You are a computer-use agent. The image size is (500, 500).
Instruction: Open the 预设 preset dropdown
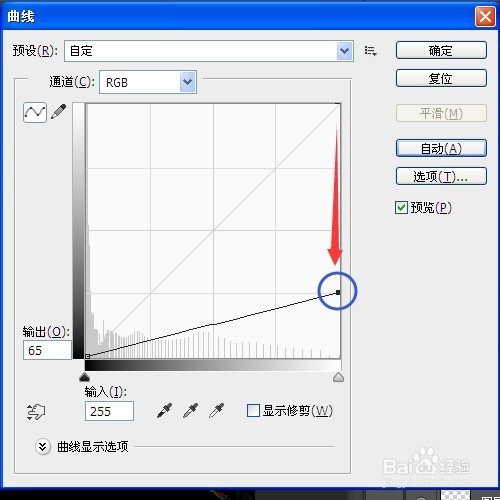click(x=209, y=51)
